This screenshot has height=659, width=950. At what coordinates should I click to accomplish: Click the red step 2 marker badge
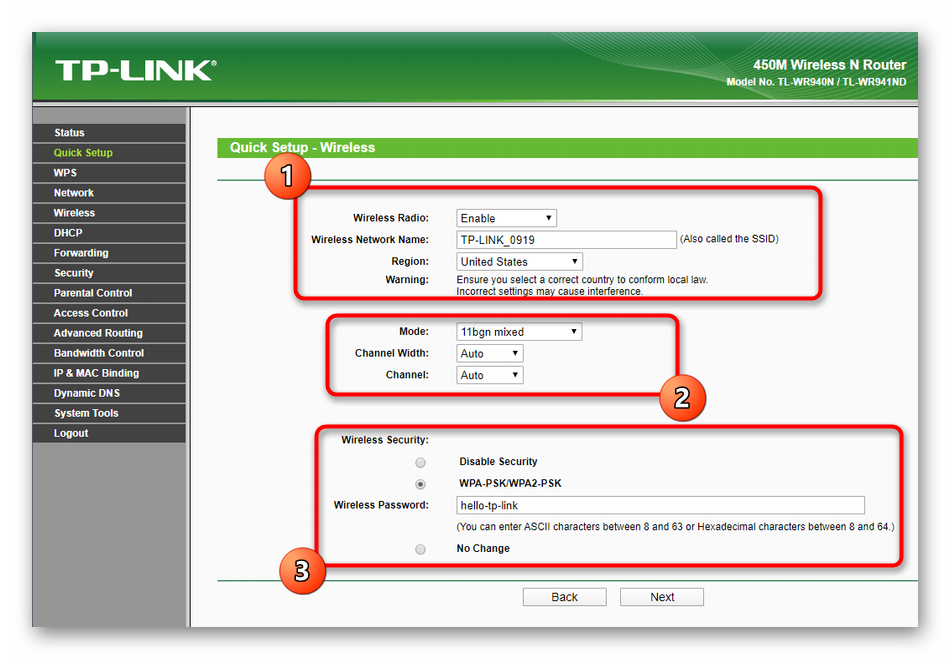[x=681, y=397]
